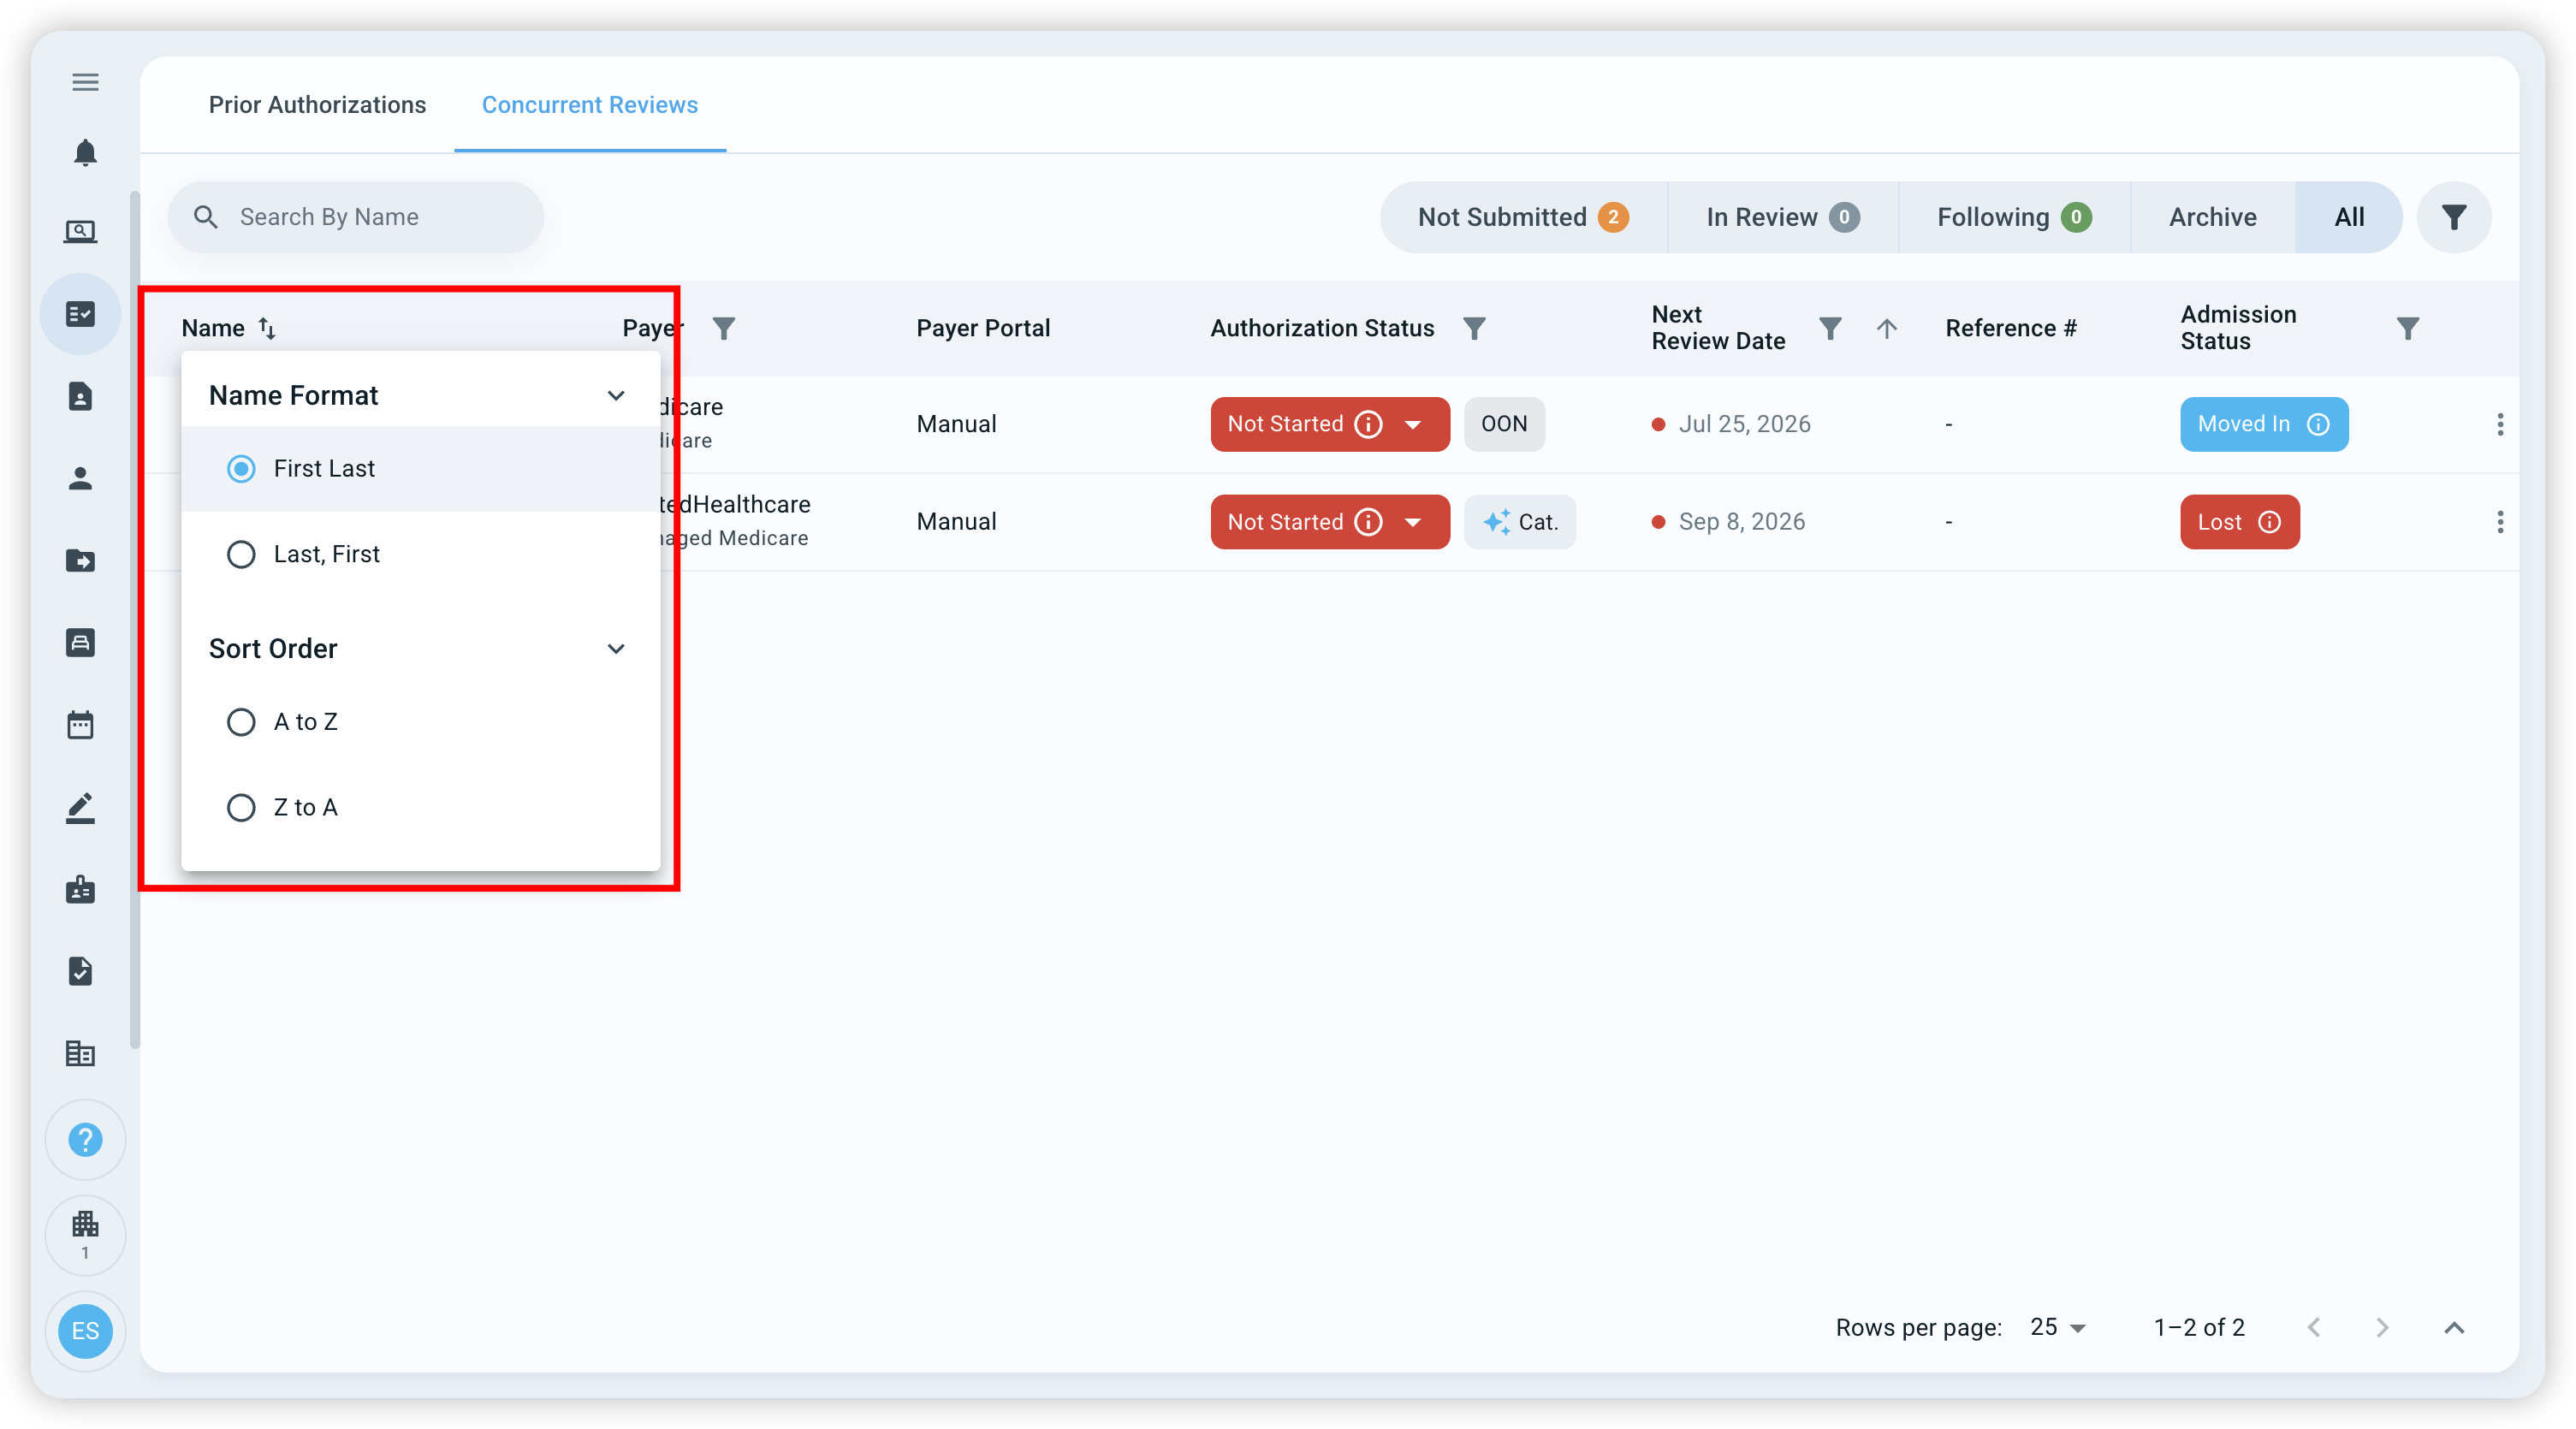The image size is (2576, 1429).
Task: Select the Concurrent Reviews tab
Action: tap(590, 105)
